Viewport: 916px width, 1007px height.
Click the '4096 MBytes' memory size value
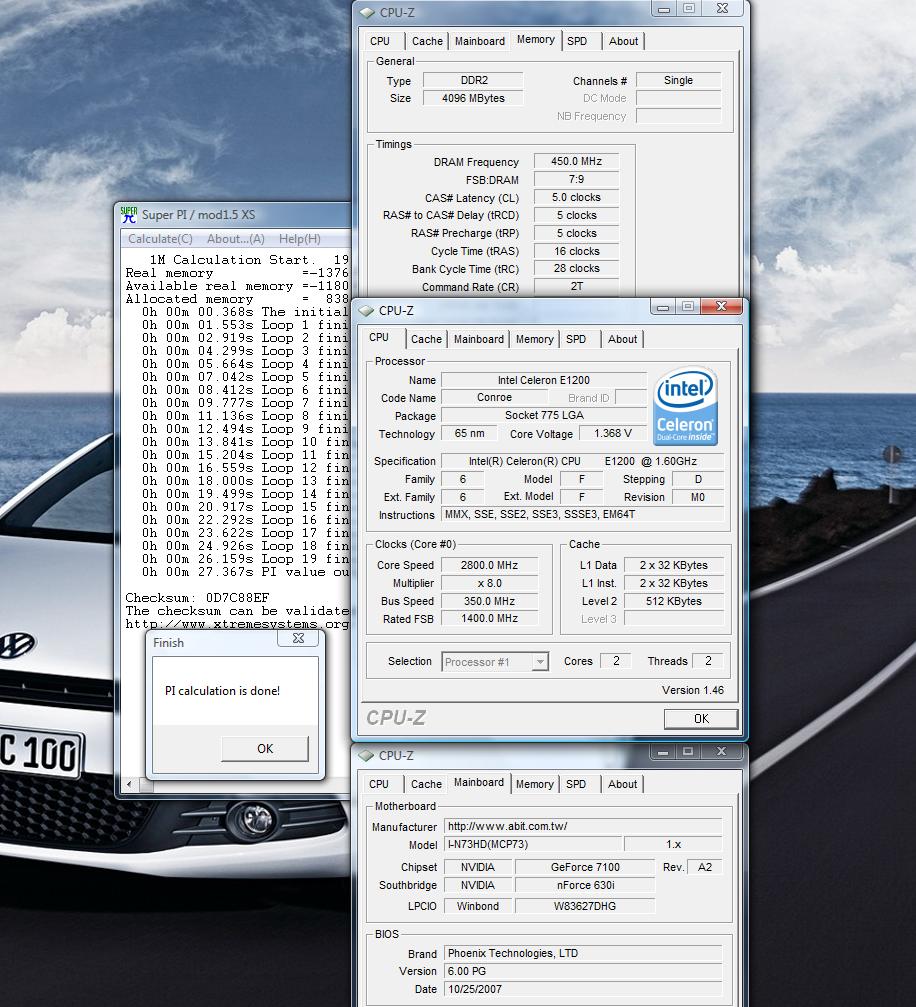point(473,98)
